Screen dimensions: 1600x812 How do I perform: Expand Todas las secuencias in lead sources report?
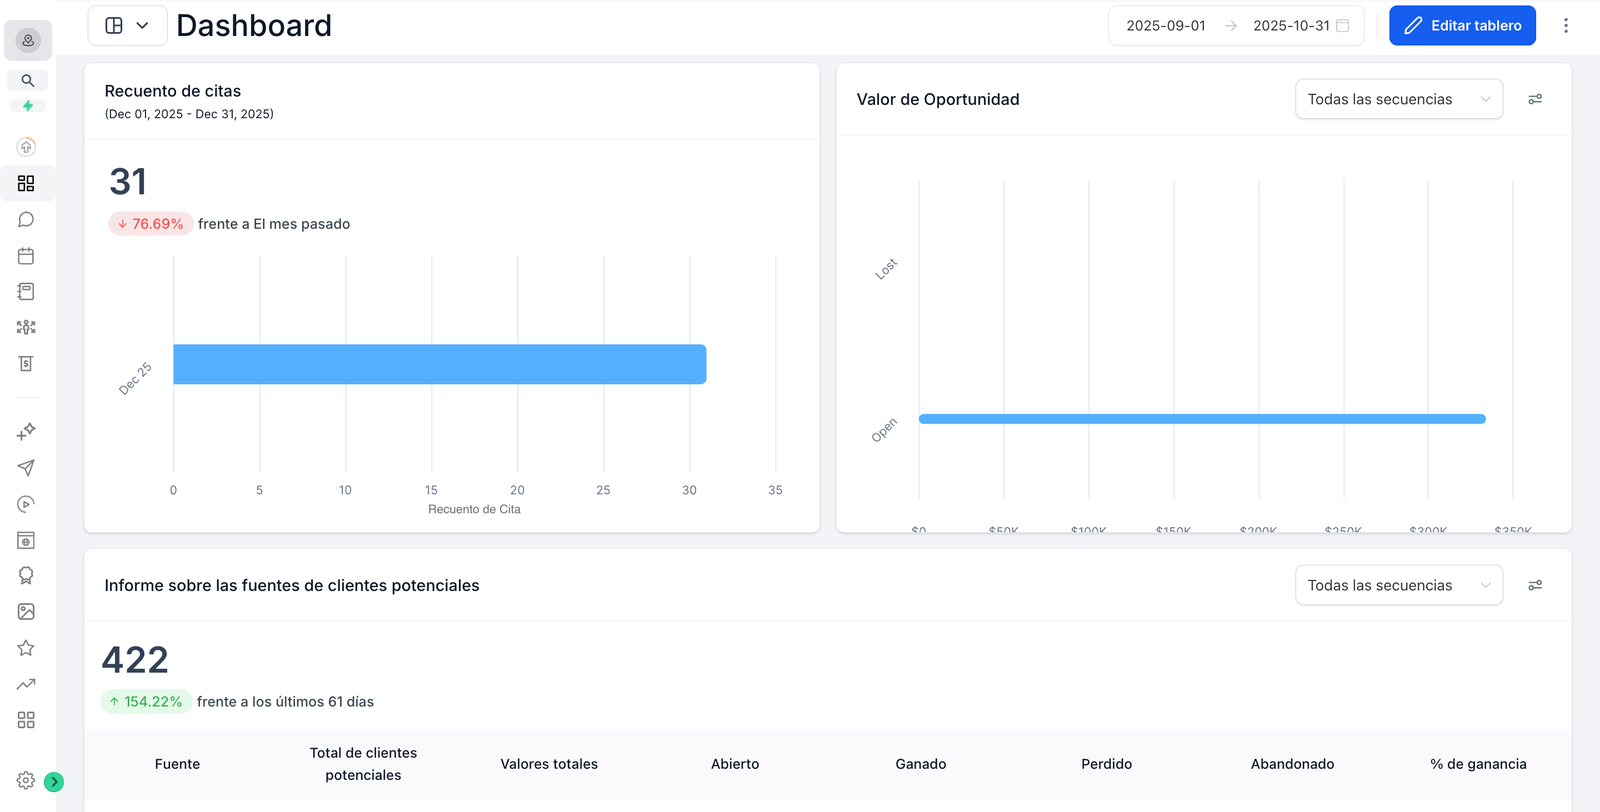[x=1398, y=585]
